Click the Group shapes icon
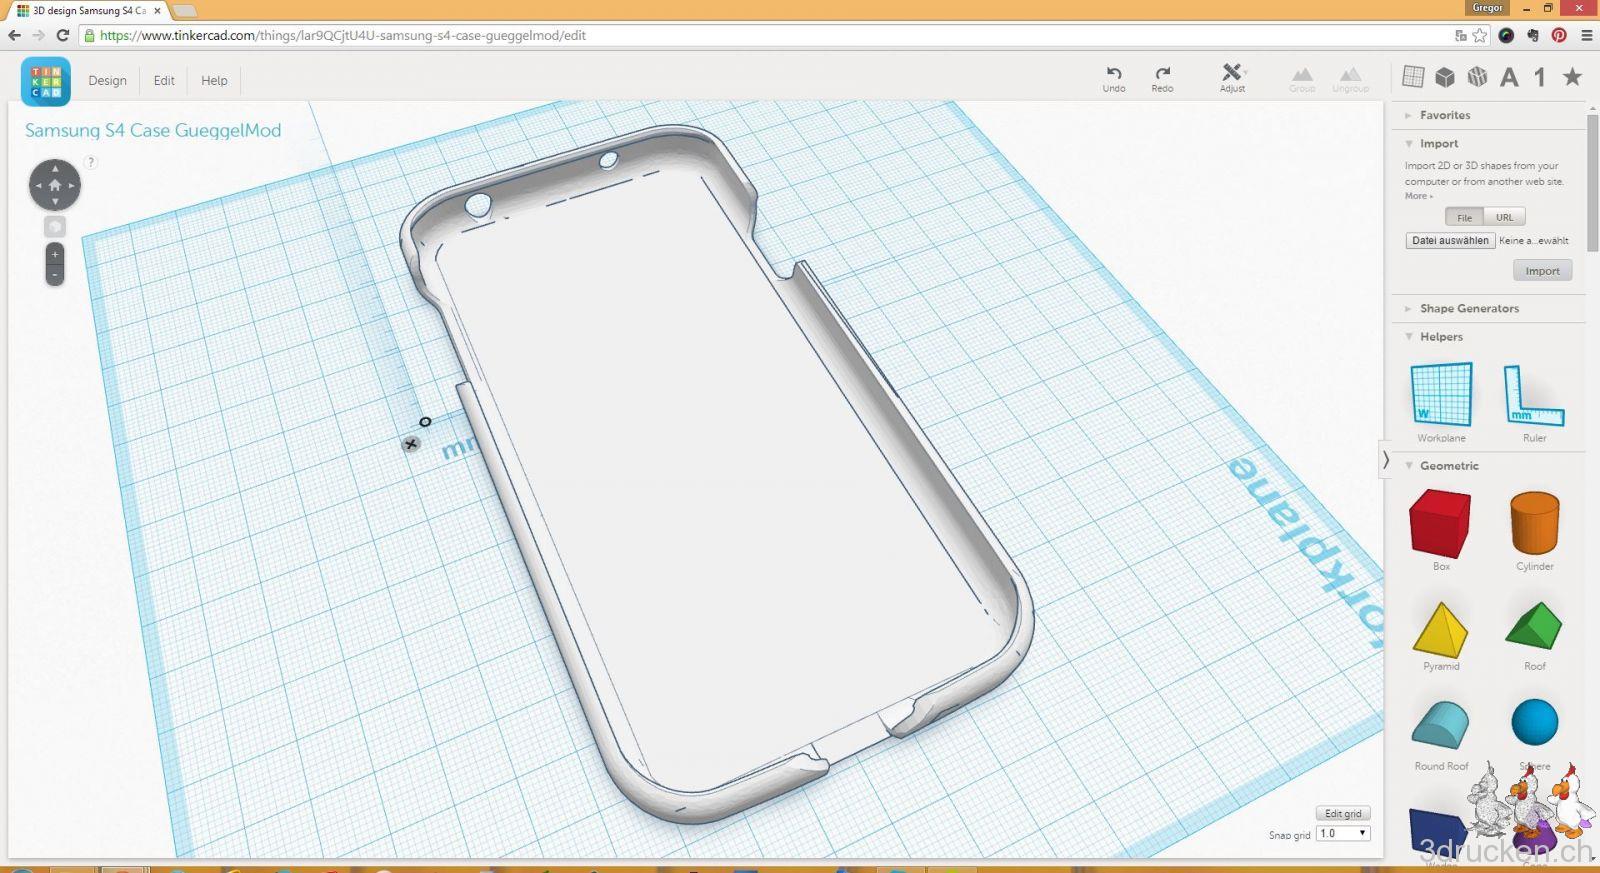 (1302, 80)
